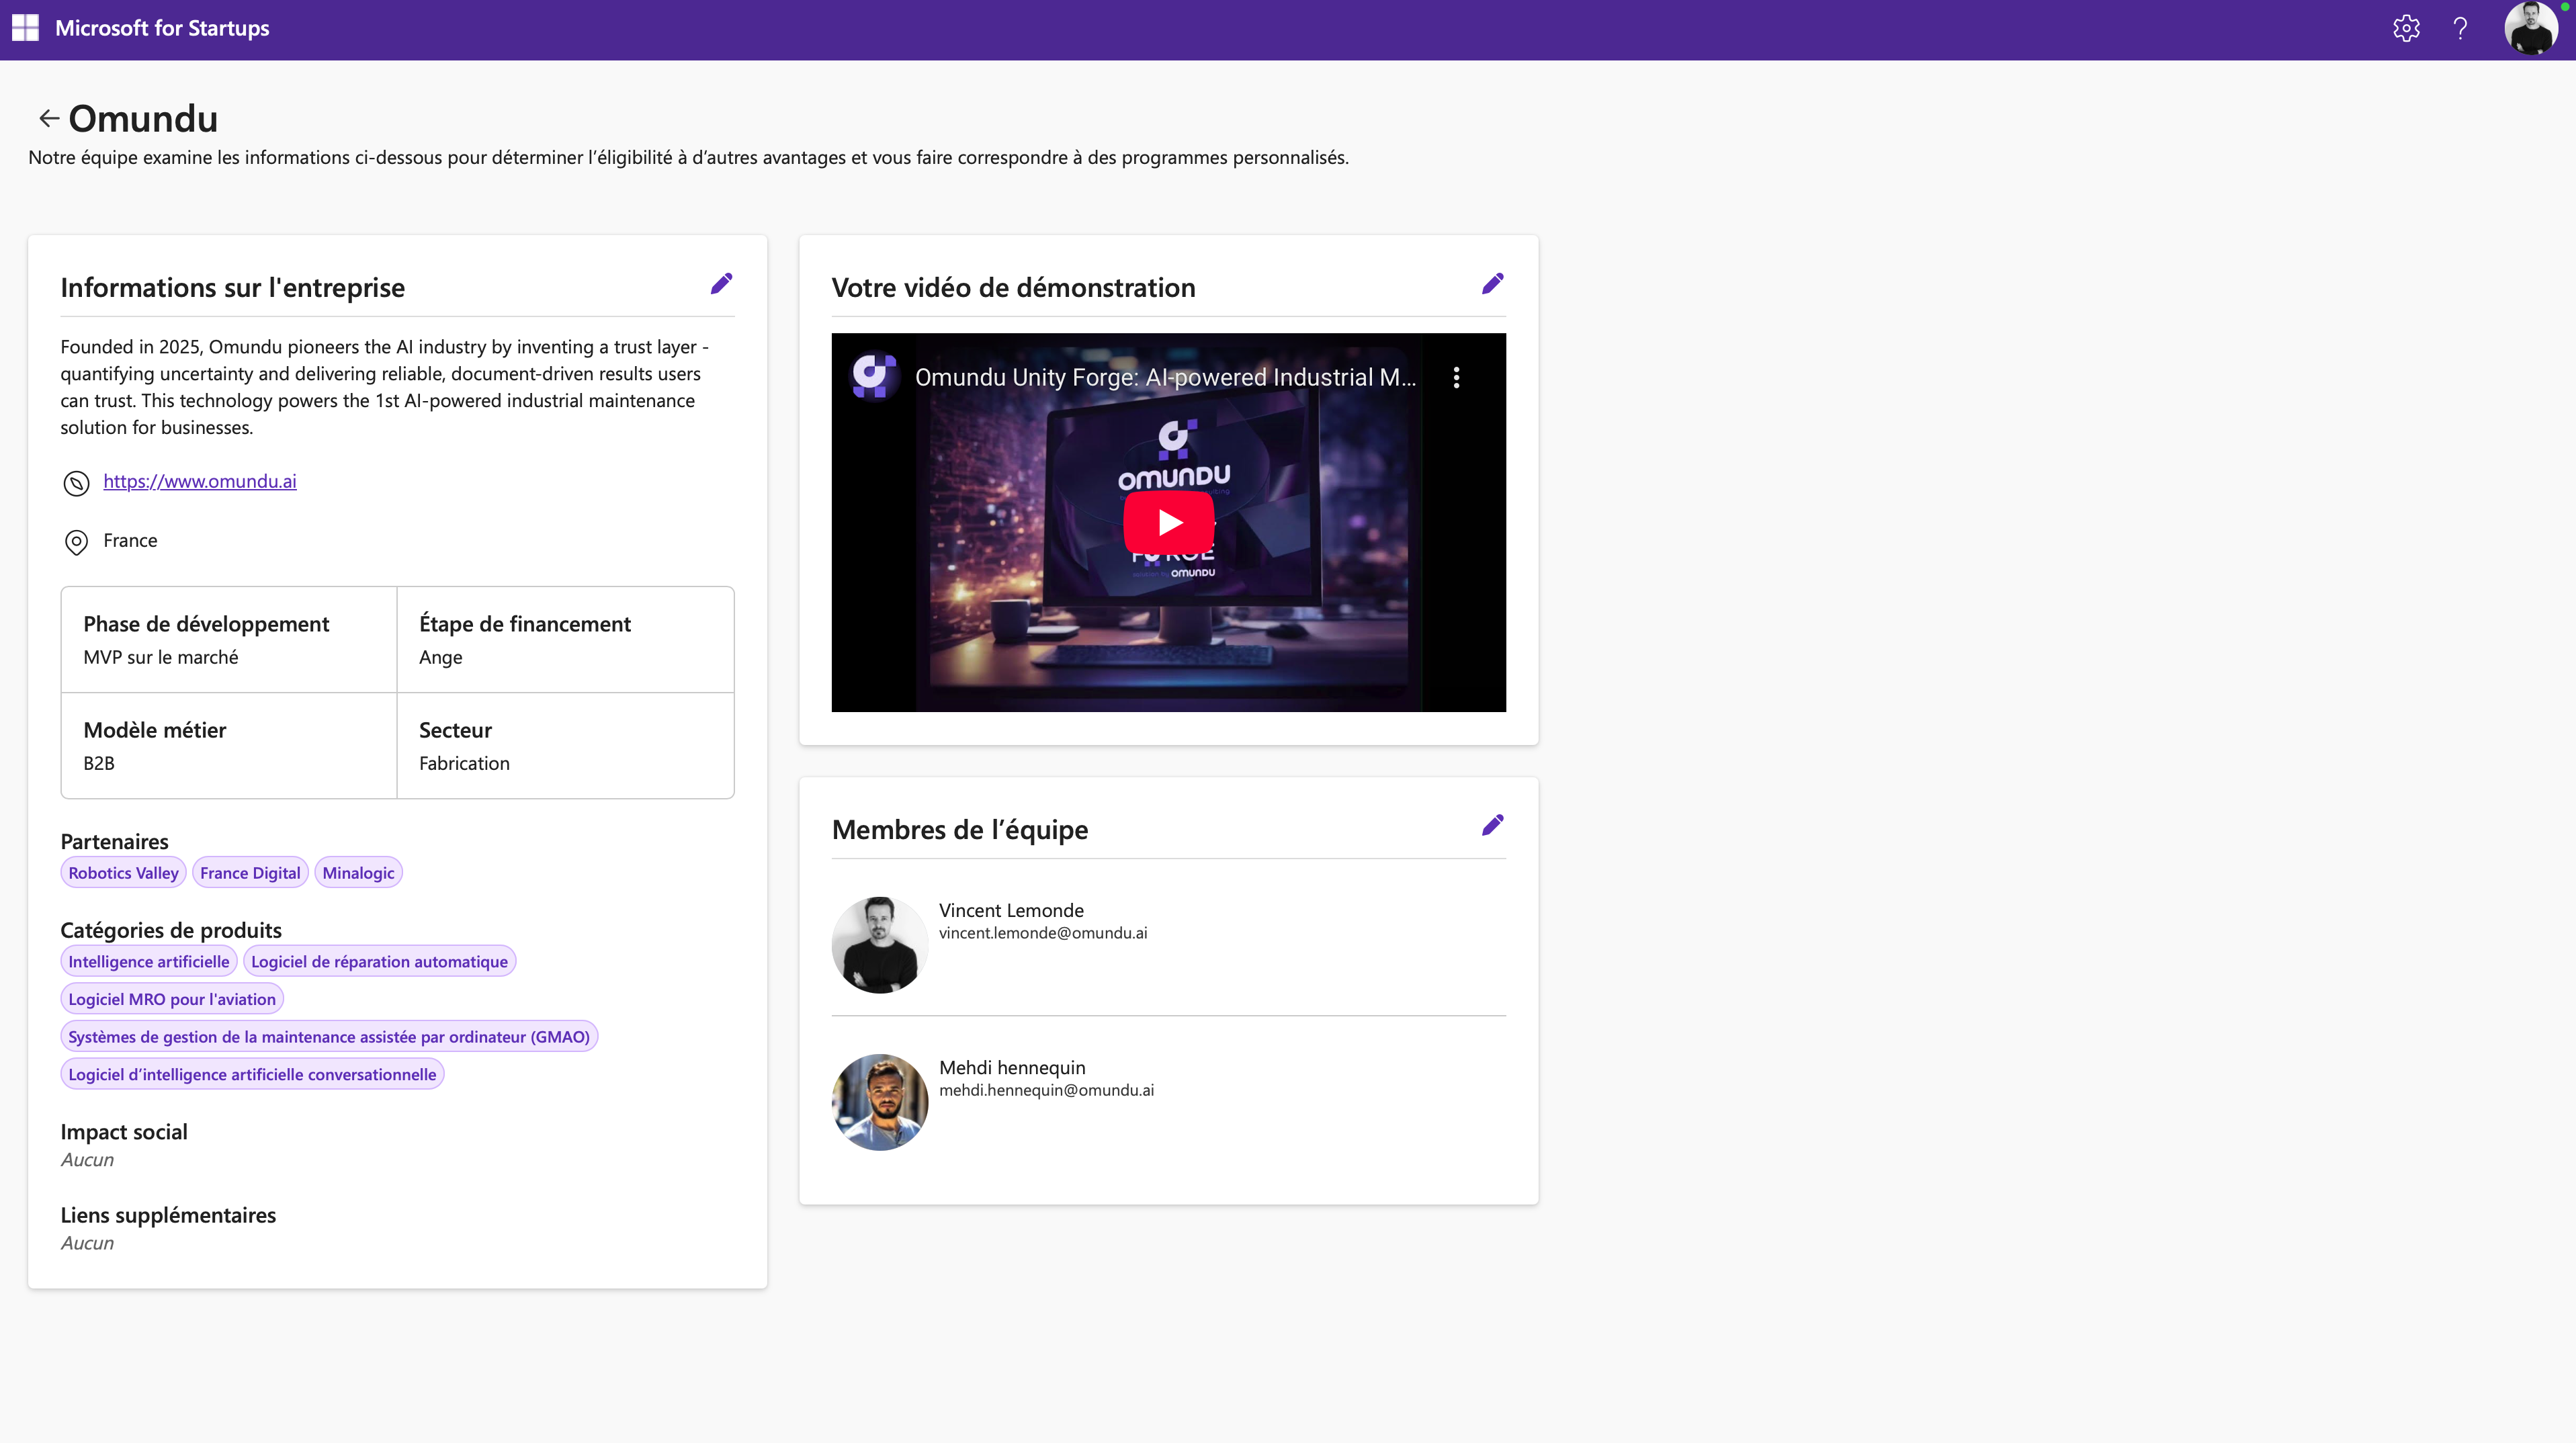
Task: Open the video's three-dot options menu
Action: click(1456, 377)
